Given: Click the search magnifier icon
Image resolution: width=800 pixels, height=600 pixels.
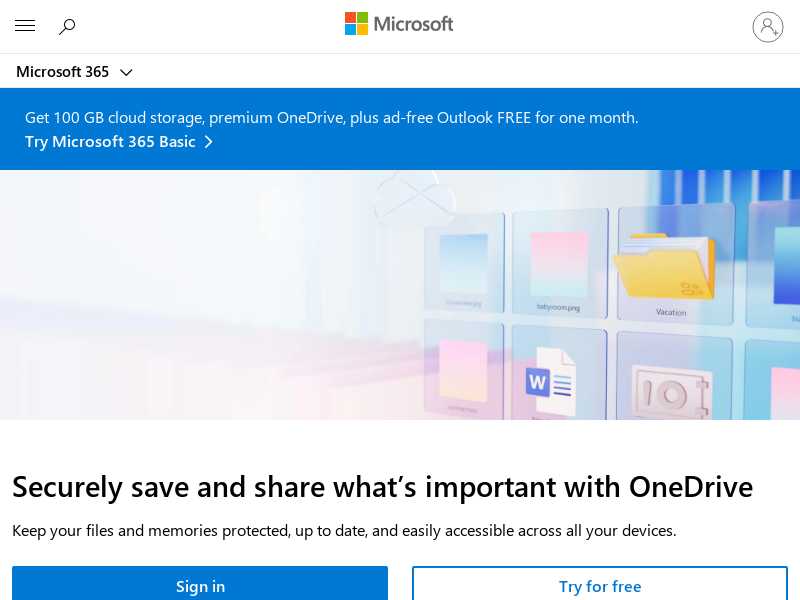Looking at the screenshot, I should tap(67, 27).
